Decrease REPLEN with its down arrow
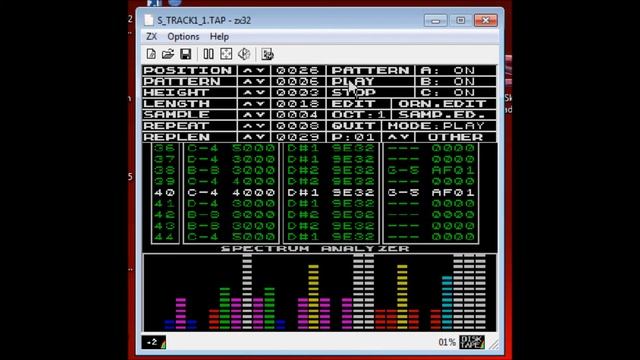This screenshot has height=360, width=640. coord(260,137)
